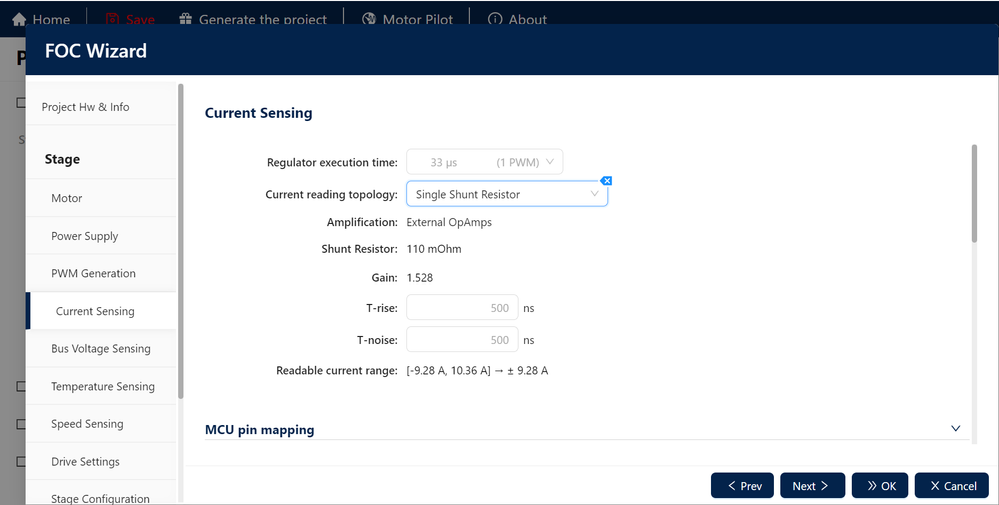Open the PWM Generation stage page
The width and height of the screenshot is (999, 505).
point(101,273)
